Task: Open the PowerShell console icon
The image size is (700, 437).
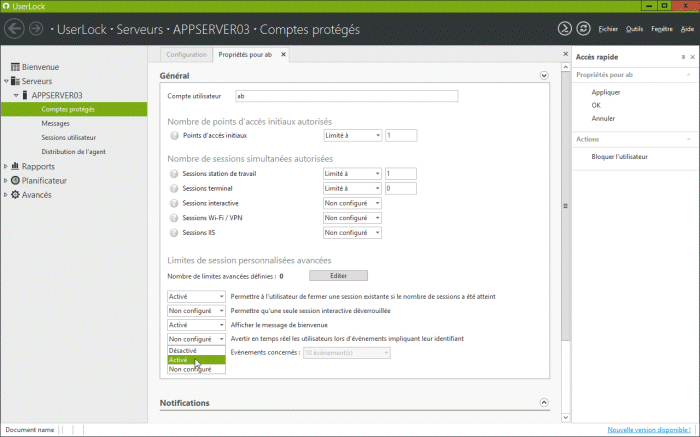Action: pyautogui.click(x=564, y=29)
